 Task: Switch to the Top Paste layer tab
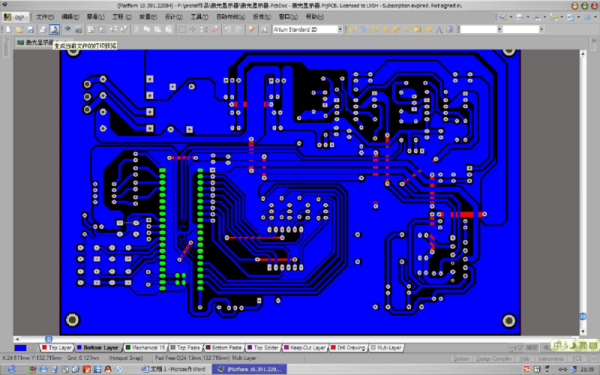186,348
